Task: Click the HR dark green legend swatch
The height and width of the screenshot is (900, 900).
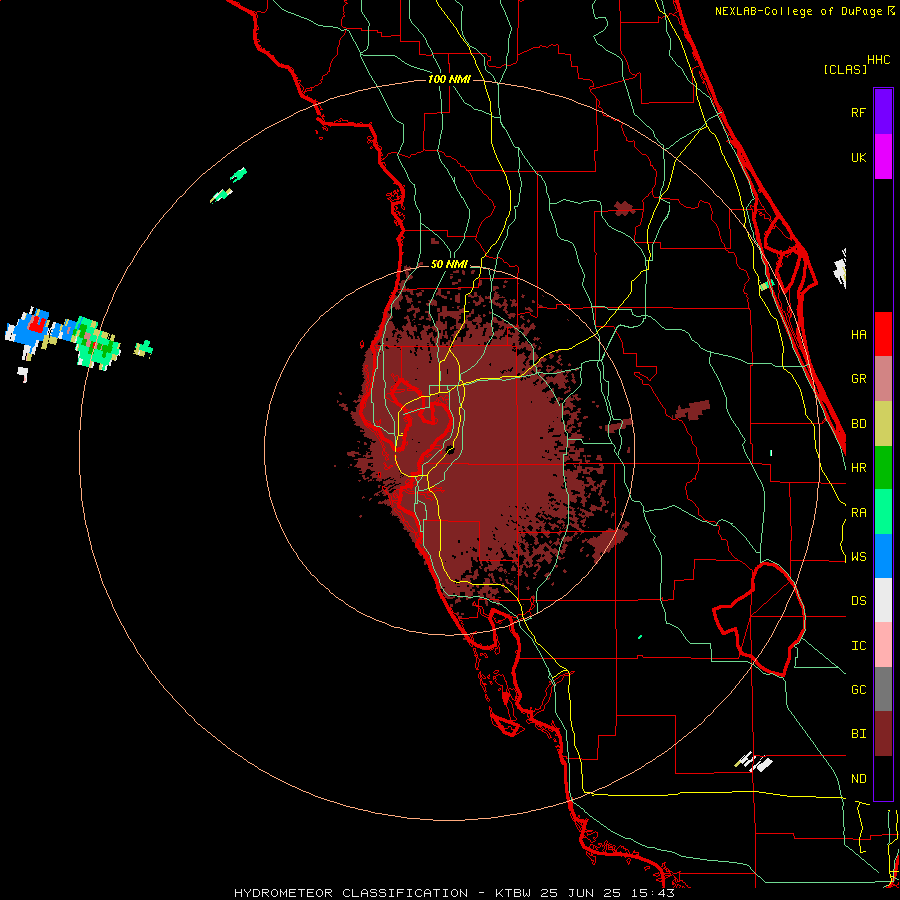Action: (x=883, y=468)
